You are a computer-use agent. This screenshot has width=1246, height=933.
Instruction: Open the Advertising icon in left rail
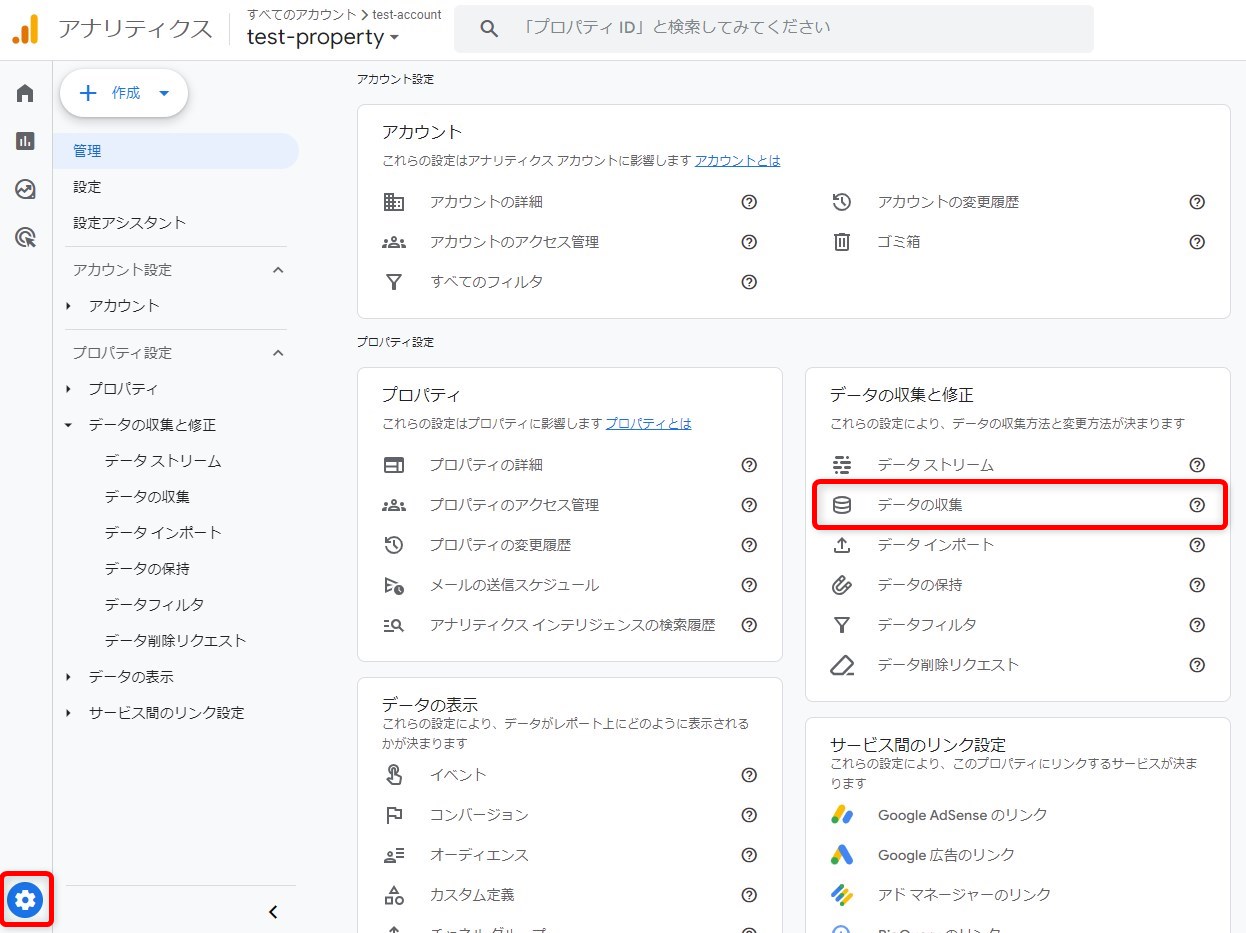click(25, 237)
